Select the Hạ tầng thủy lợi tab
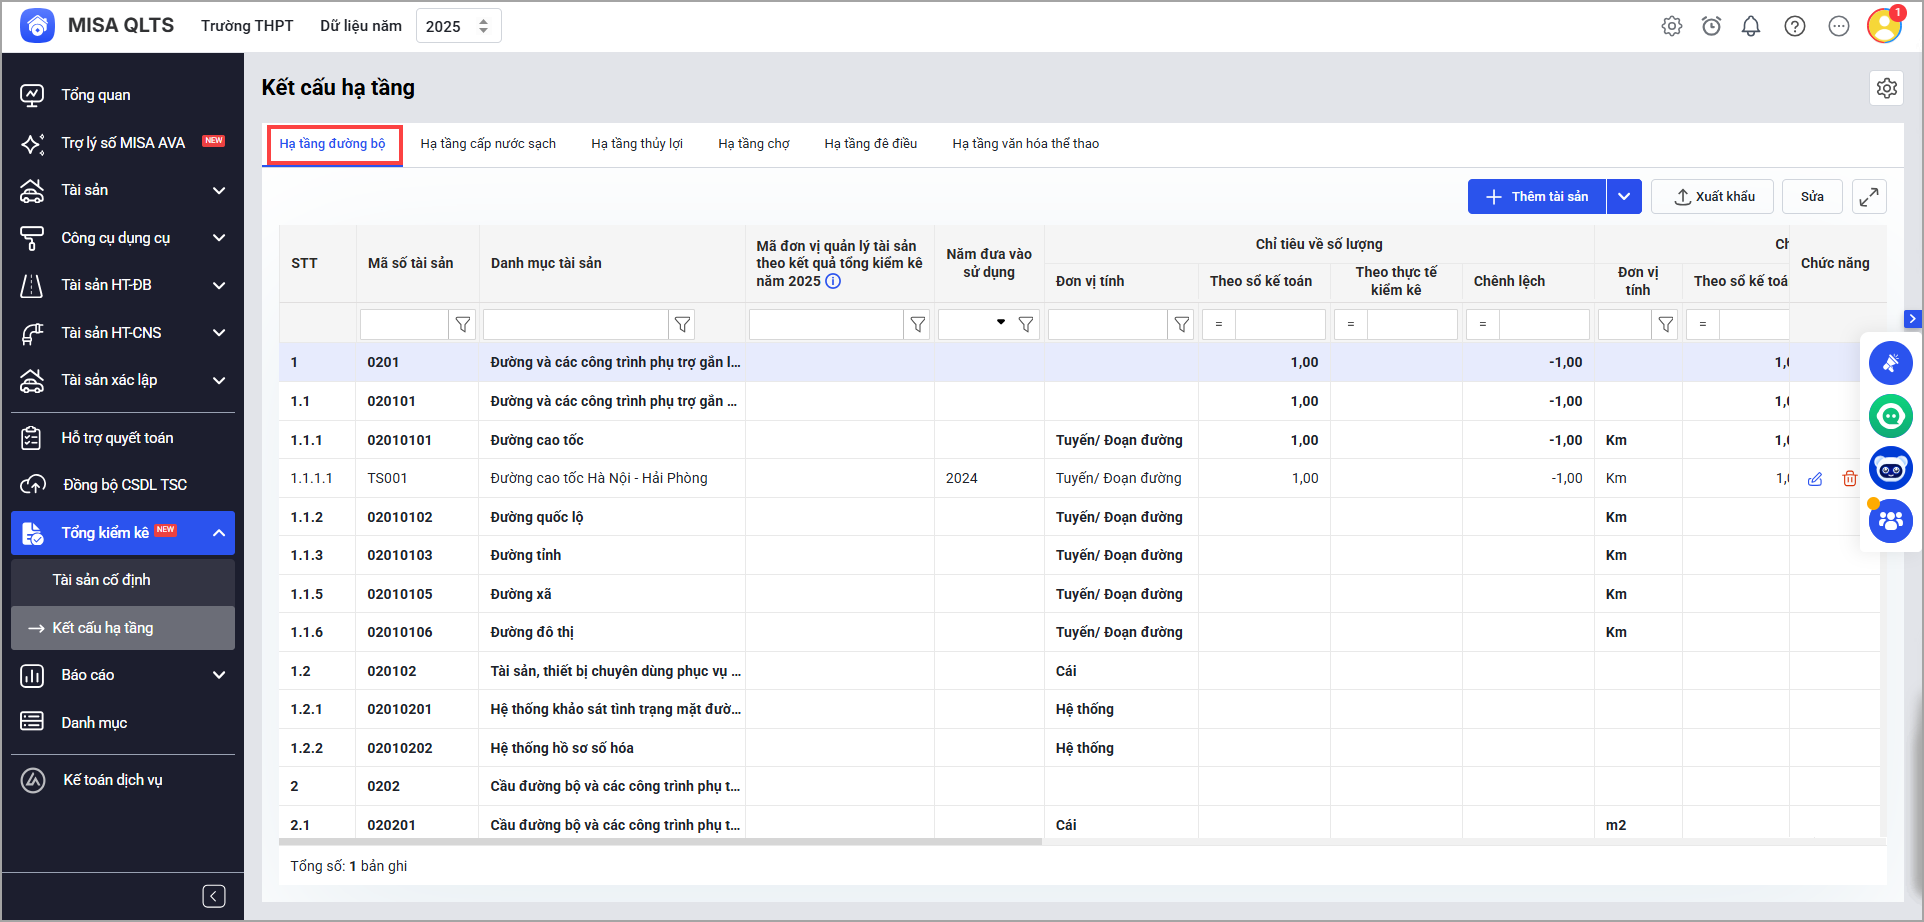The height and width of the screenshot is (922, 1924). [x=636, y=144]
